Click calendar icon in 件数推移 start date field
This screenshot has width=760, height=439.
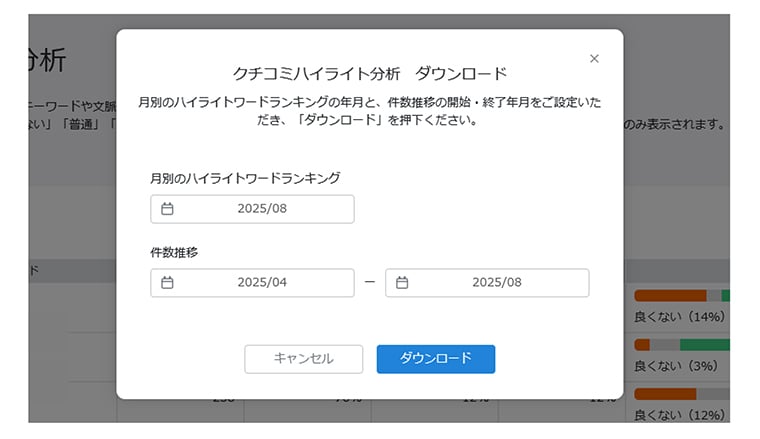[167, 283]
